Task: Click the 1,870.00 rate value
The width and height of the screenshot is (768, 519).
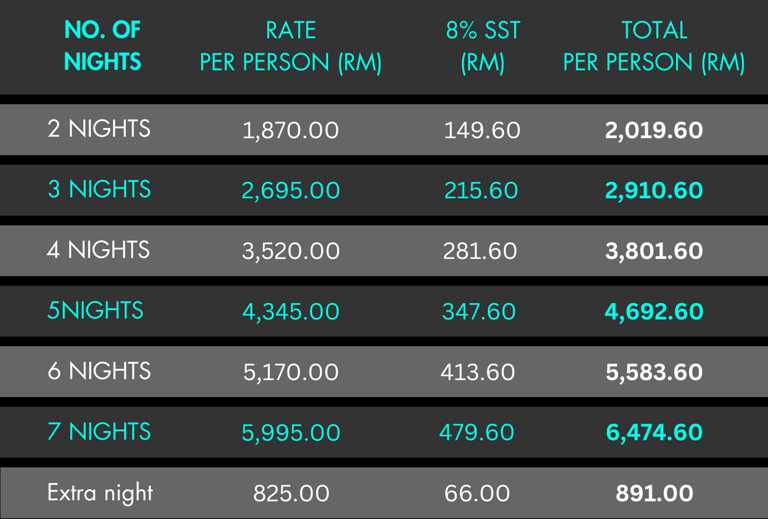Action: coord(290,130)
